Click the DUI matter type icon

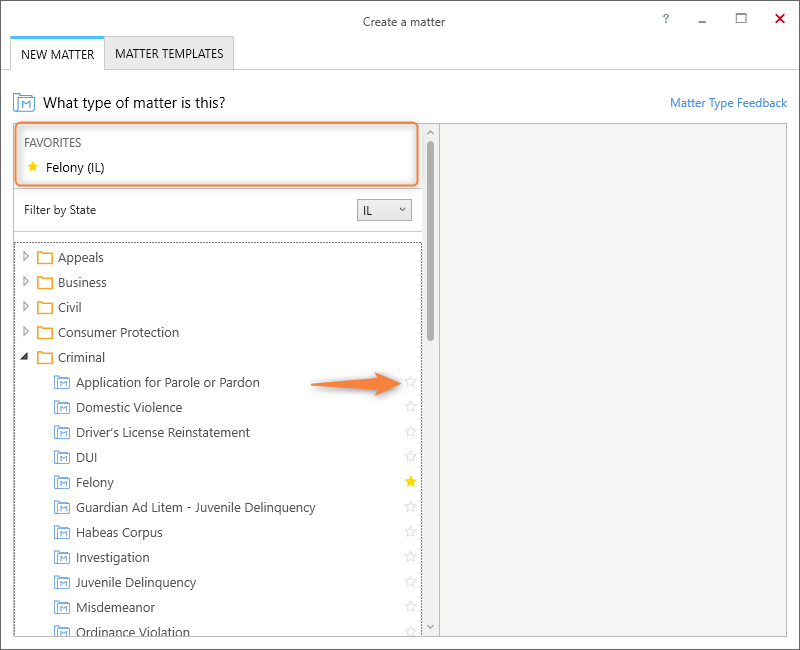point(62,458)
